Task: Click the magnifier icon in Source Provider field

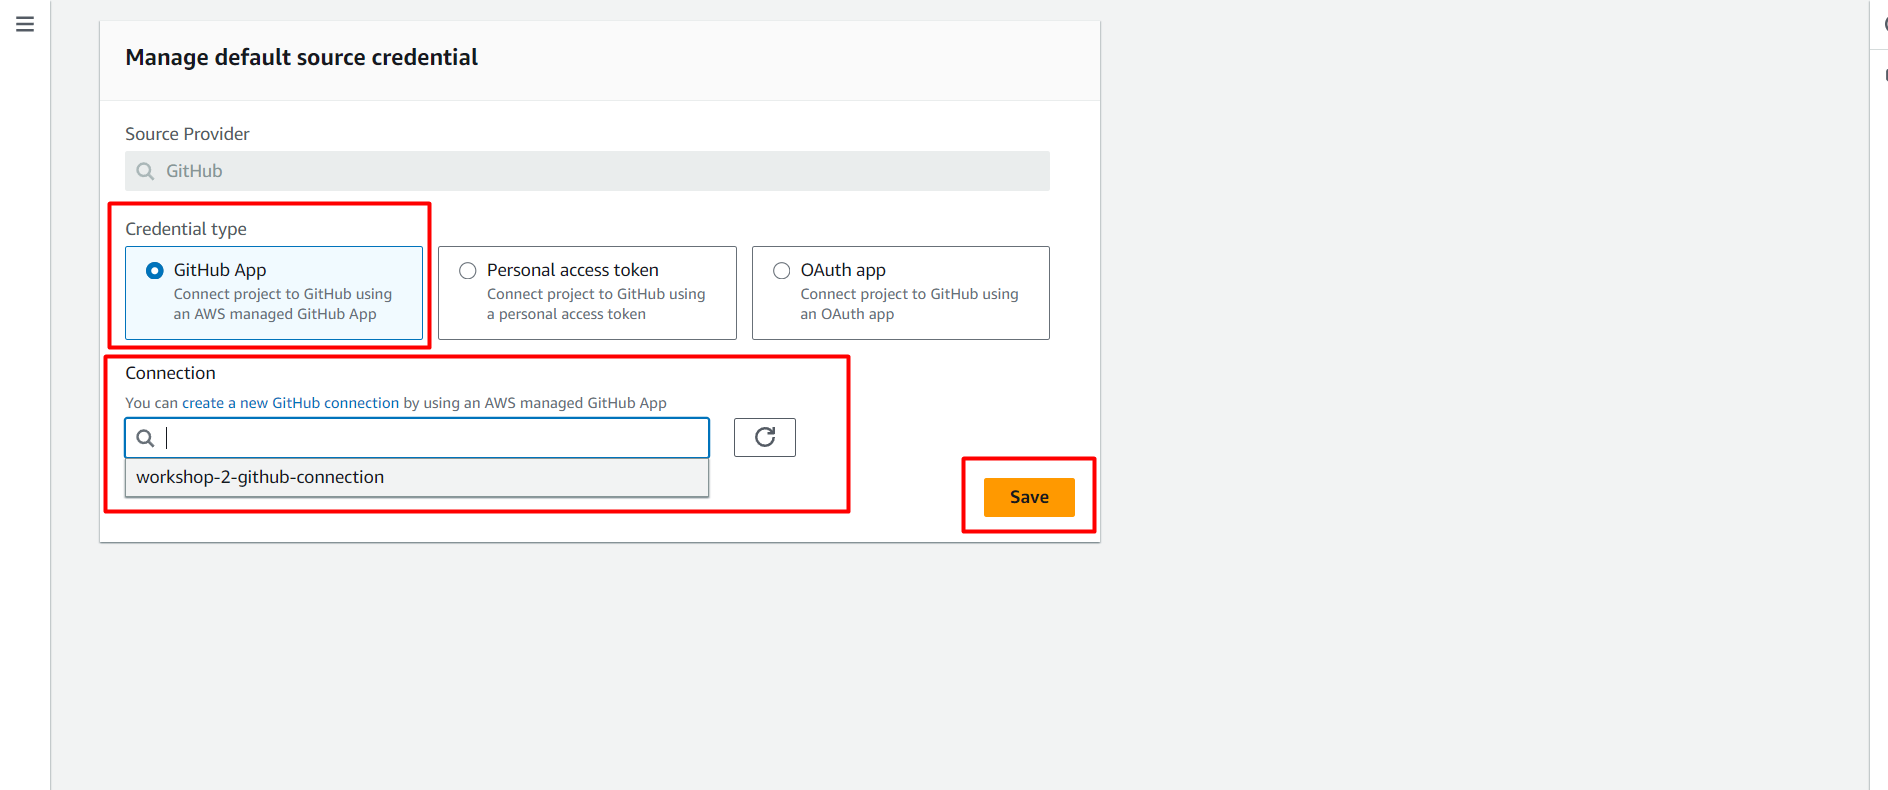Action: (x=145, y=171)
